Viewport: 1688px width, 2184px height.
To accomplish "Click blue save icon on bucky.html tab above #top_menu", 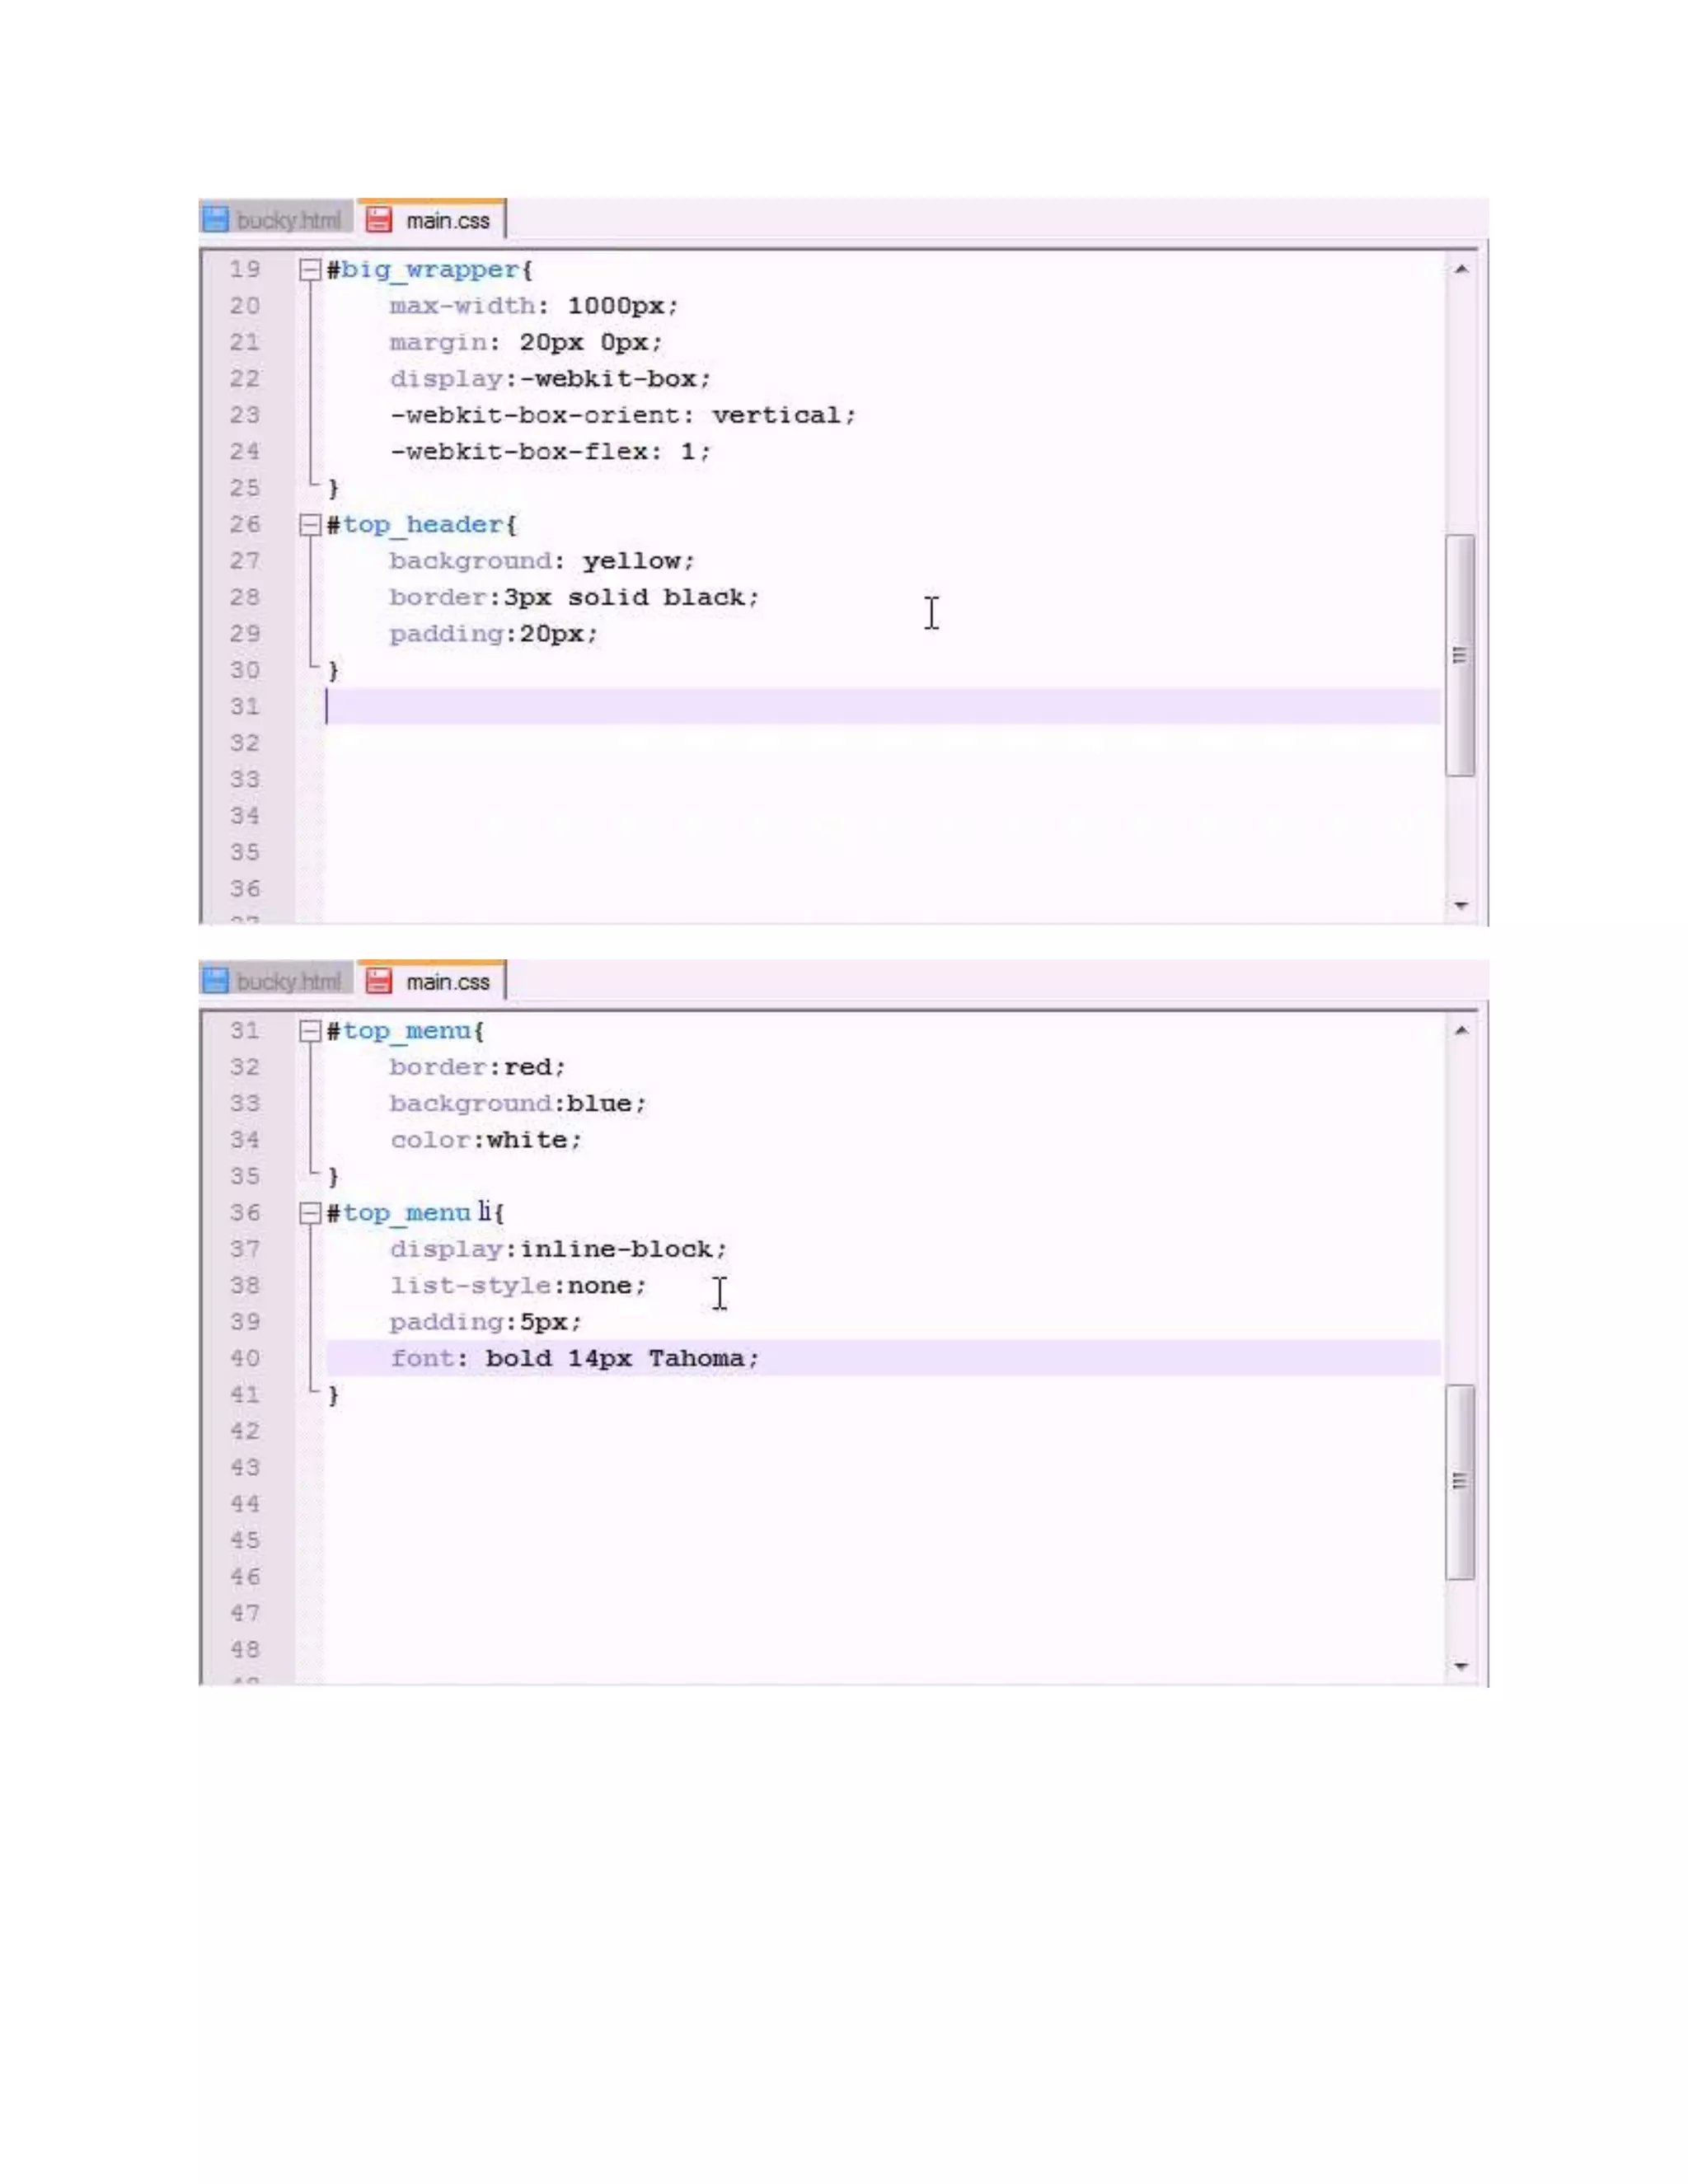I will pos(216,981).
